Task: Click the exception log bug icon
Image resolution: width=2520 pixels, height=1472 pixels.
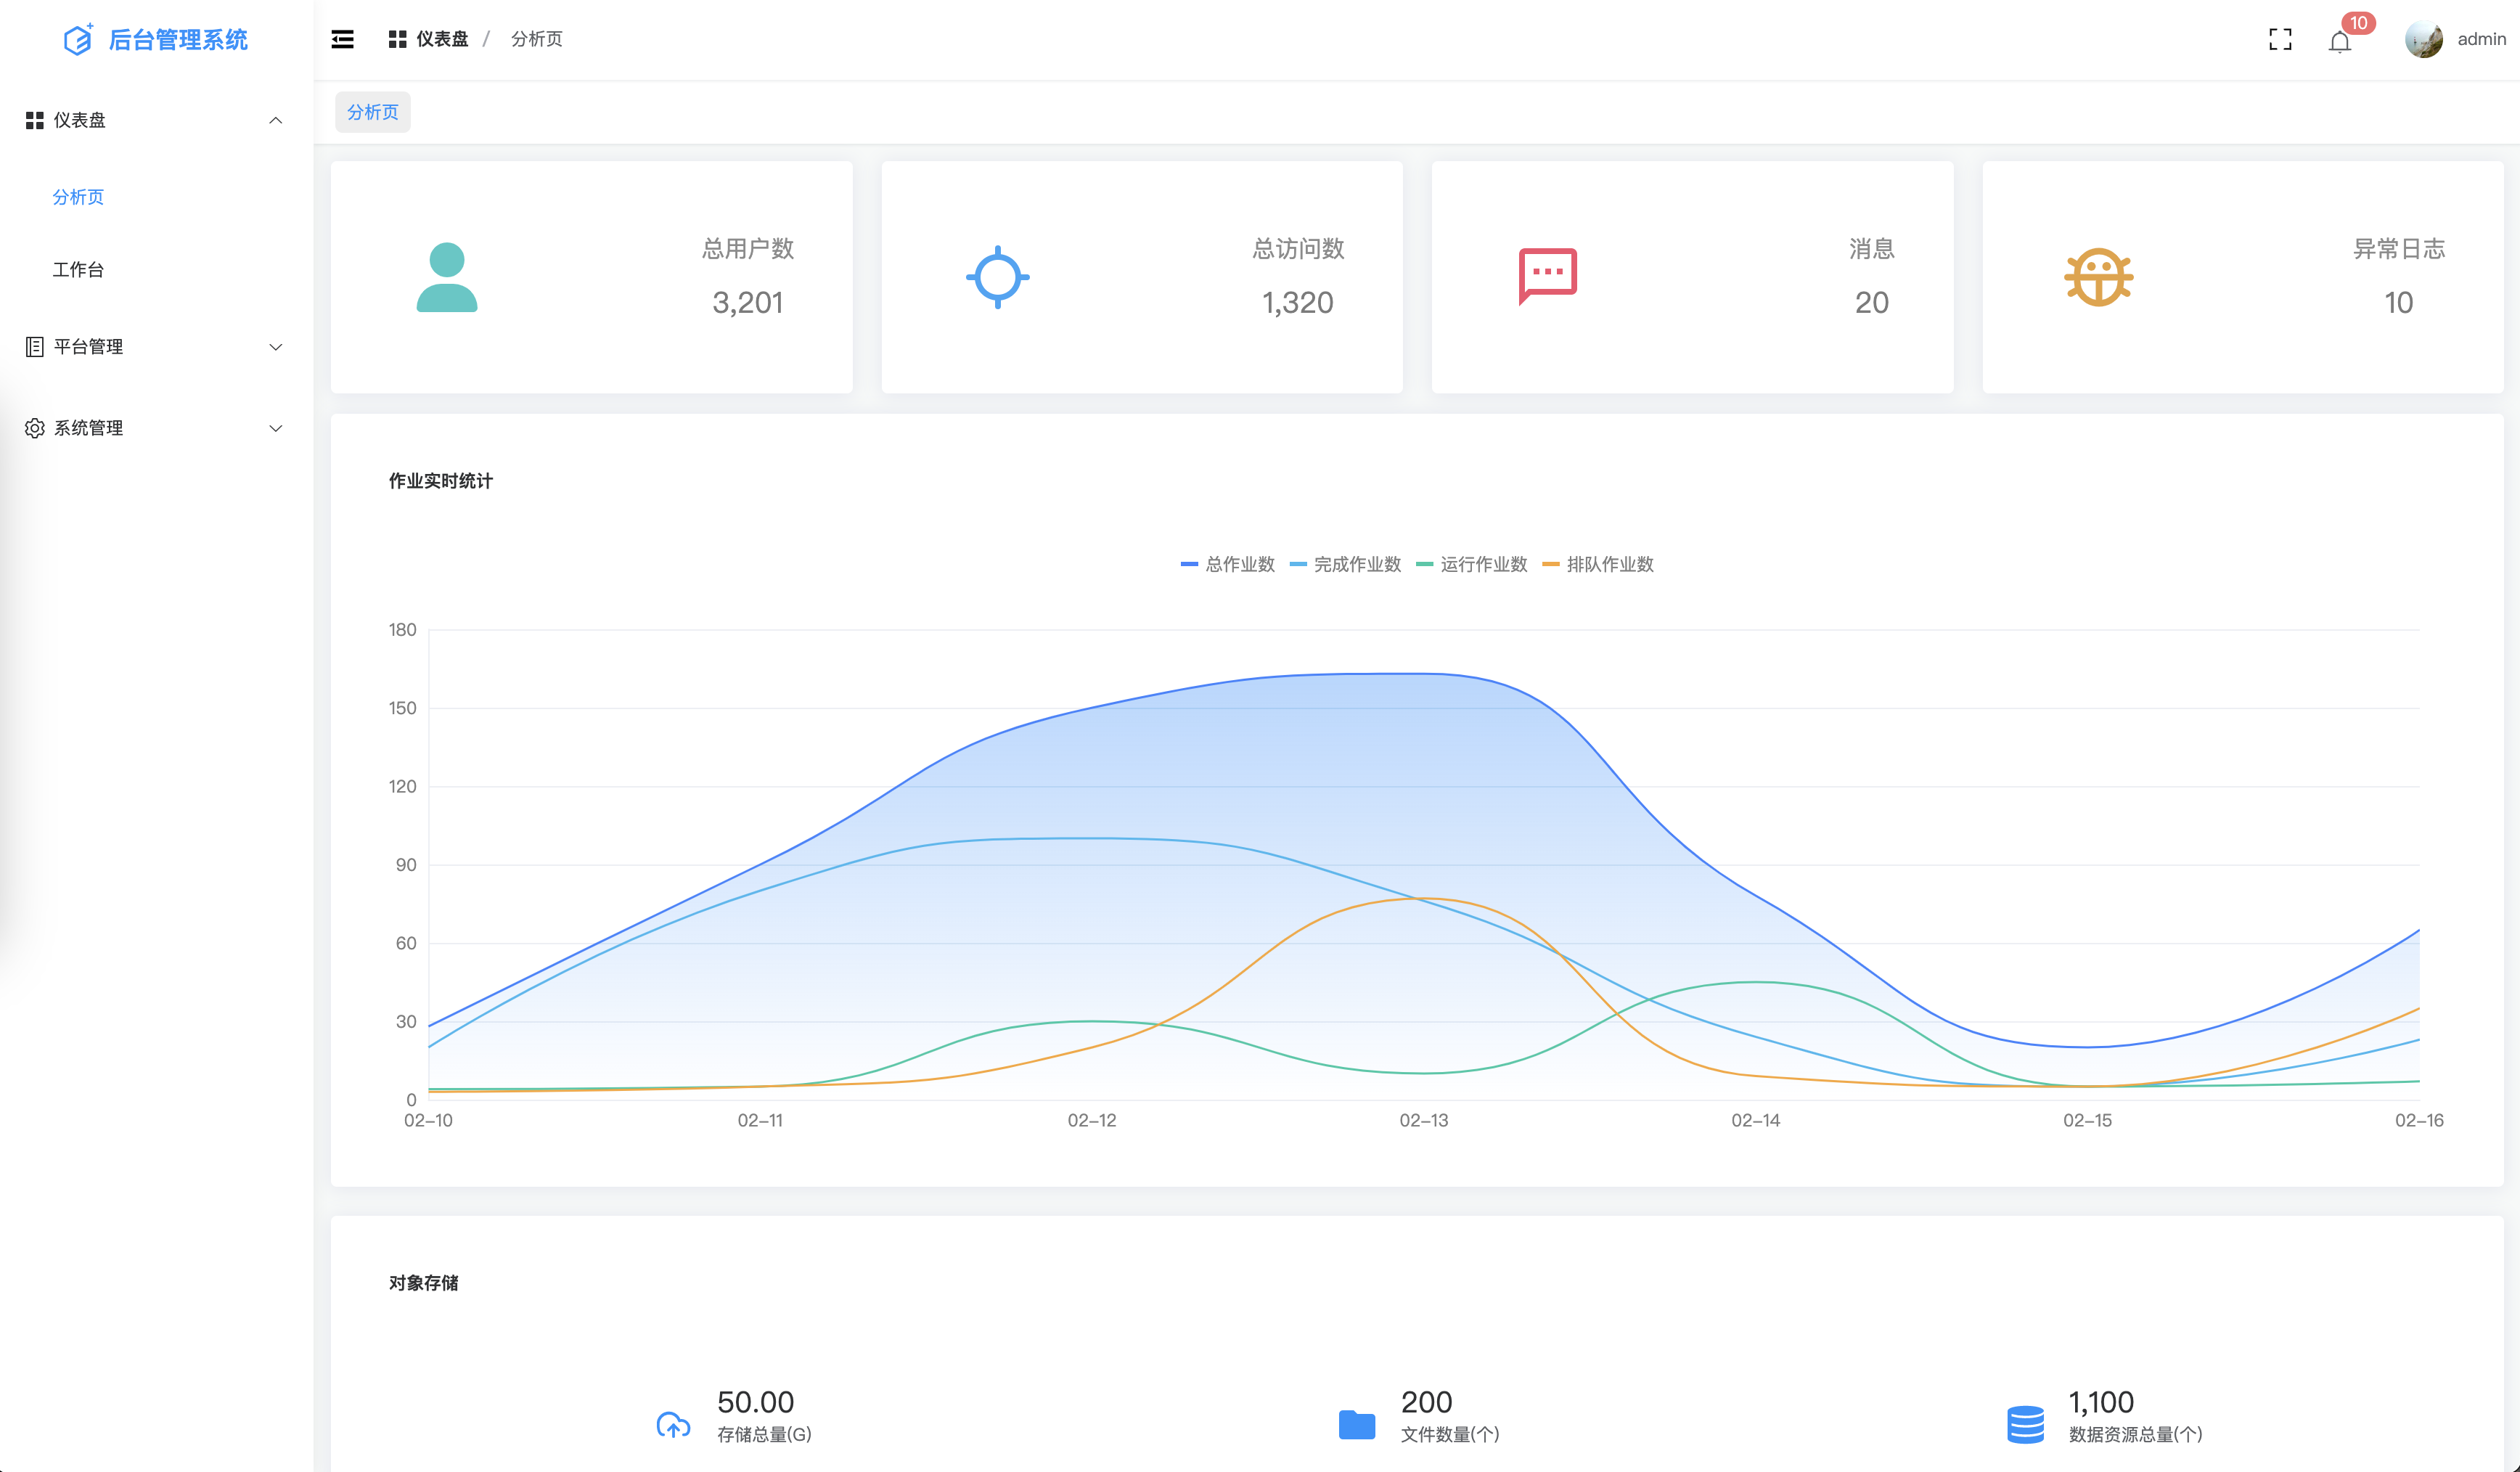Action: click(2098, 277)
